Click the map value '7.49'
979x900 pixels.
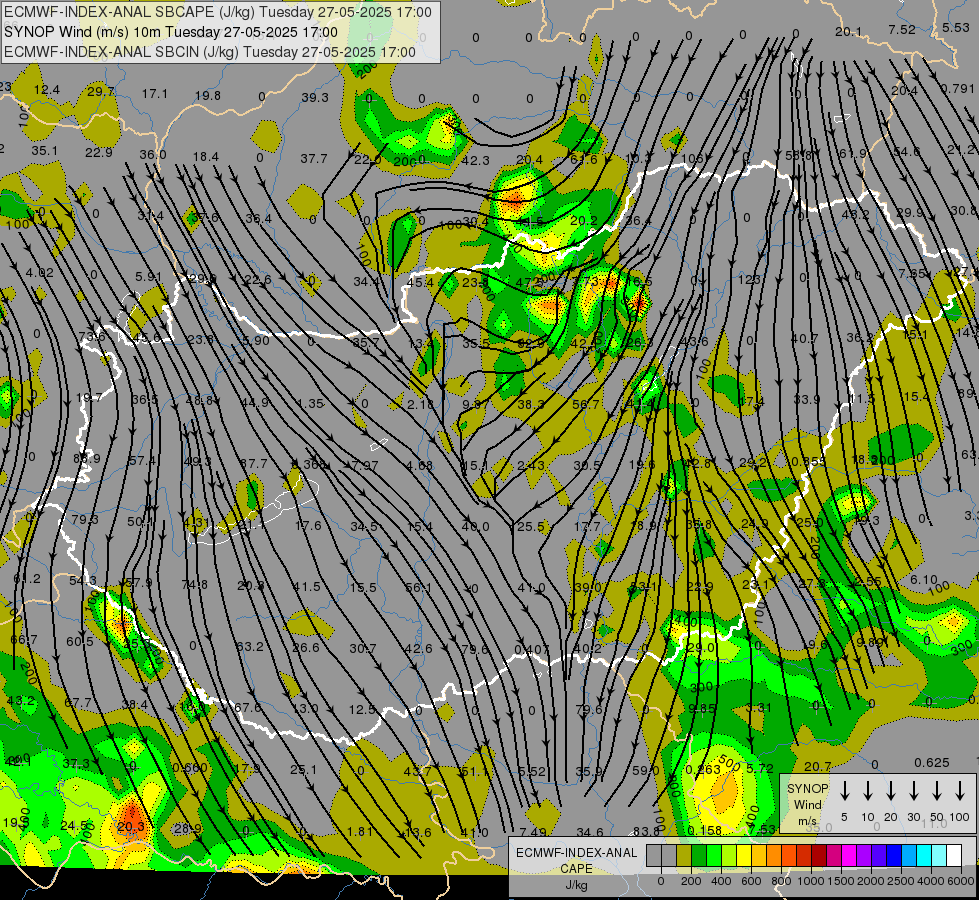point(533,832)
